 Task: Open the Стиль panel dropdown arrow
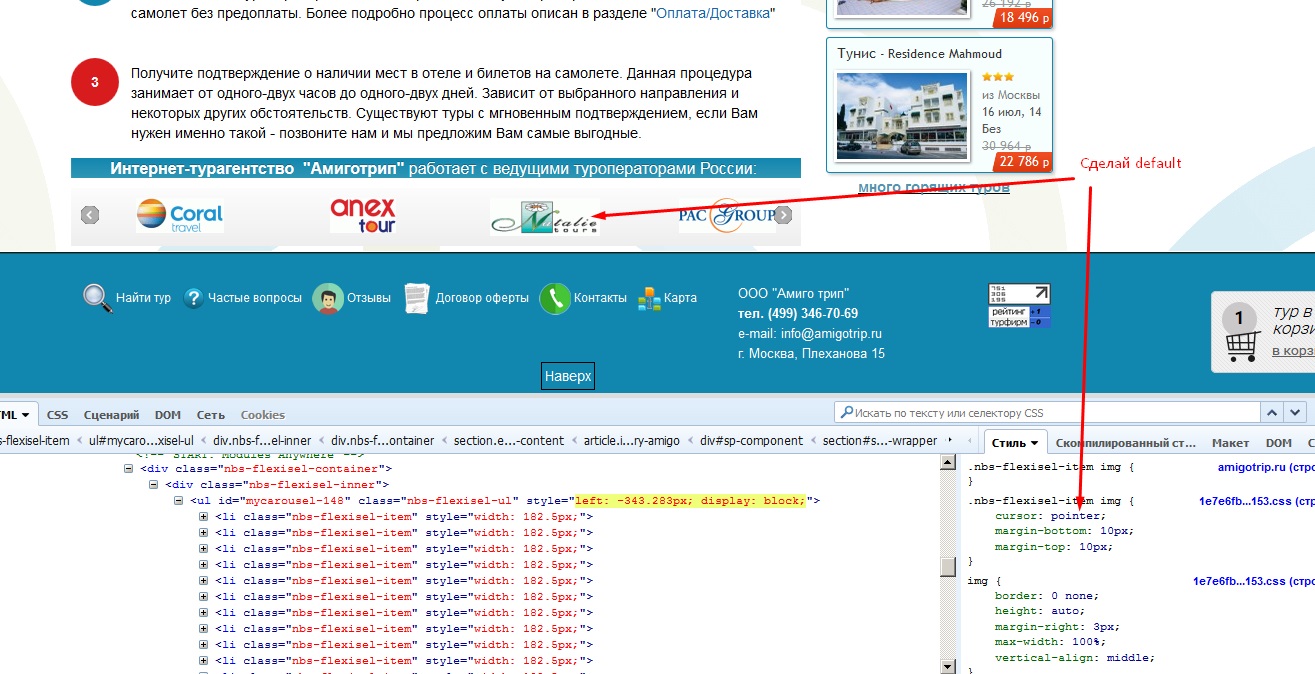tap(1033, 443)
